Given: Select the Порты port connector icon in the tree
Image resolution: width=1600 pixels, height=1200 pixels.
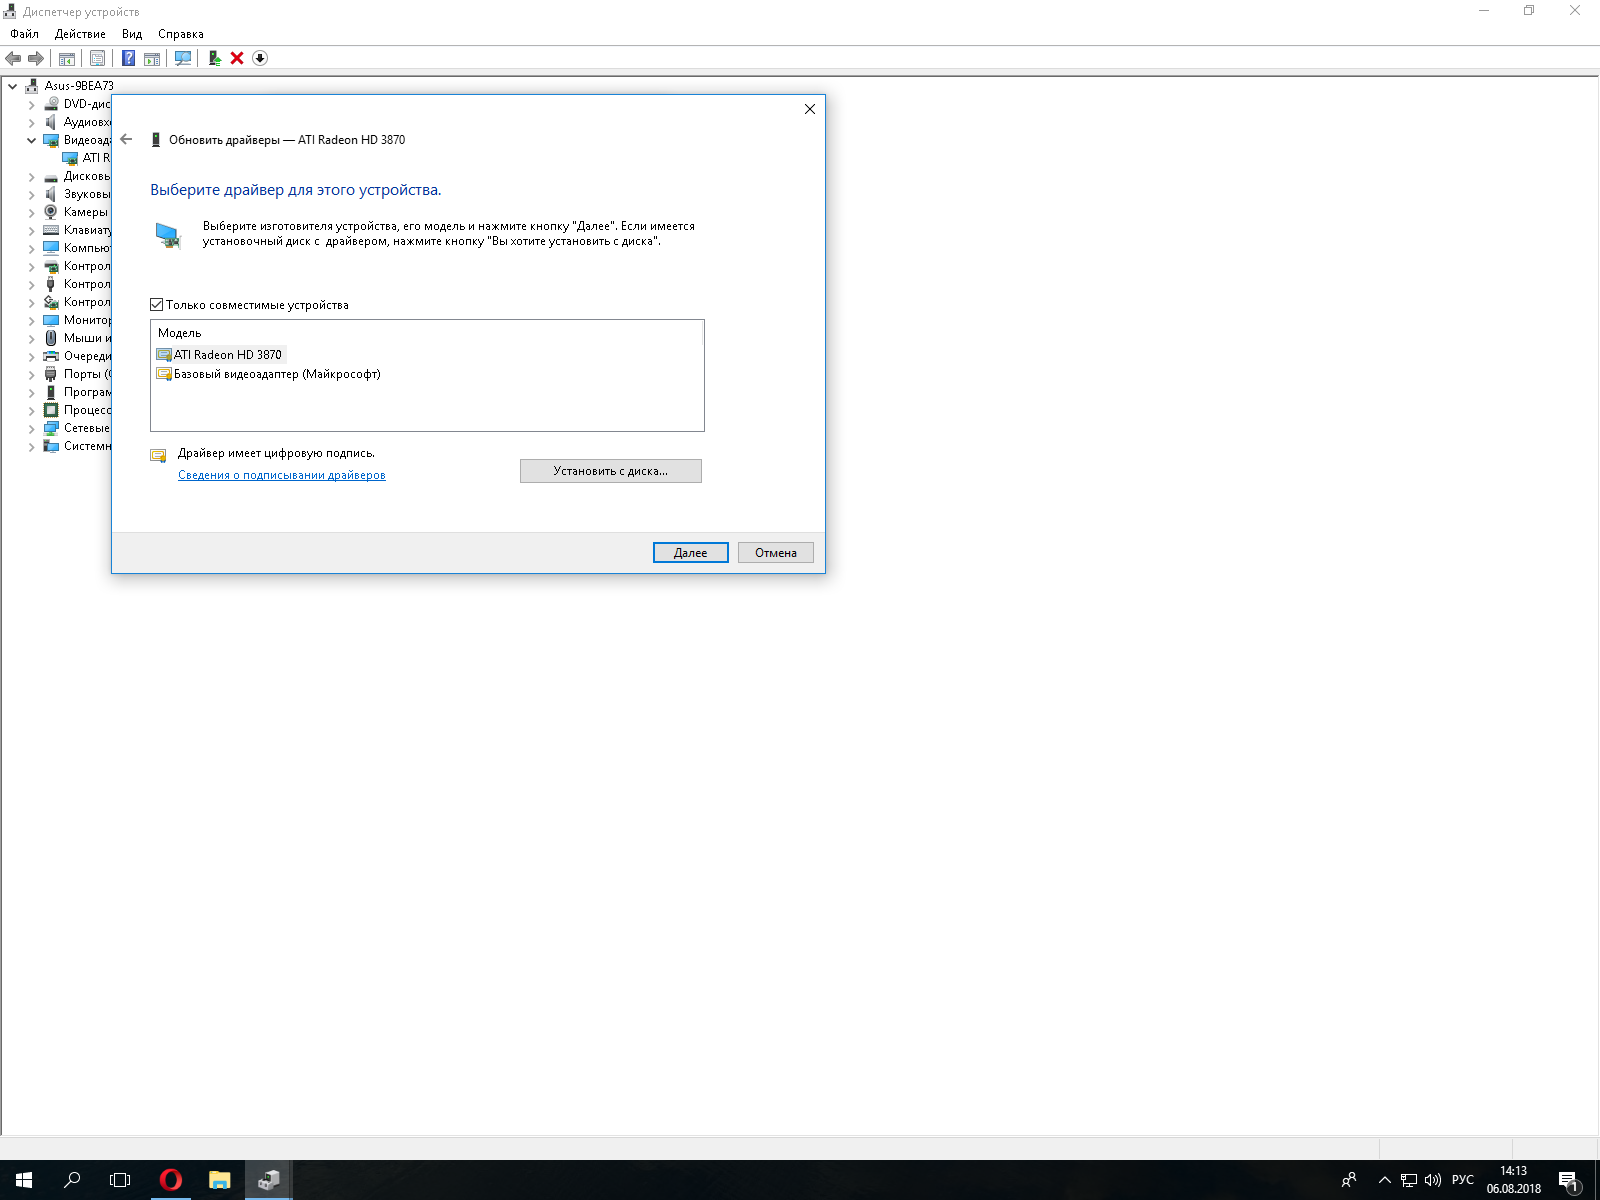Looking at the screenshot, I should (x=51, y=374).
